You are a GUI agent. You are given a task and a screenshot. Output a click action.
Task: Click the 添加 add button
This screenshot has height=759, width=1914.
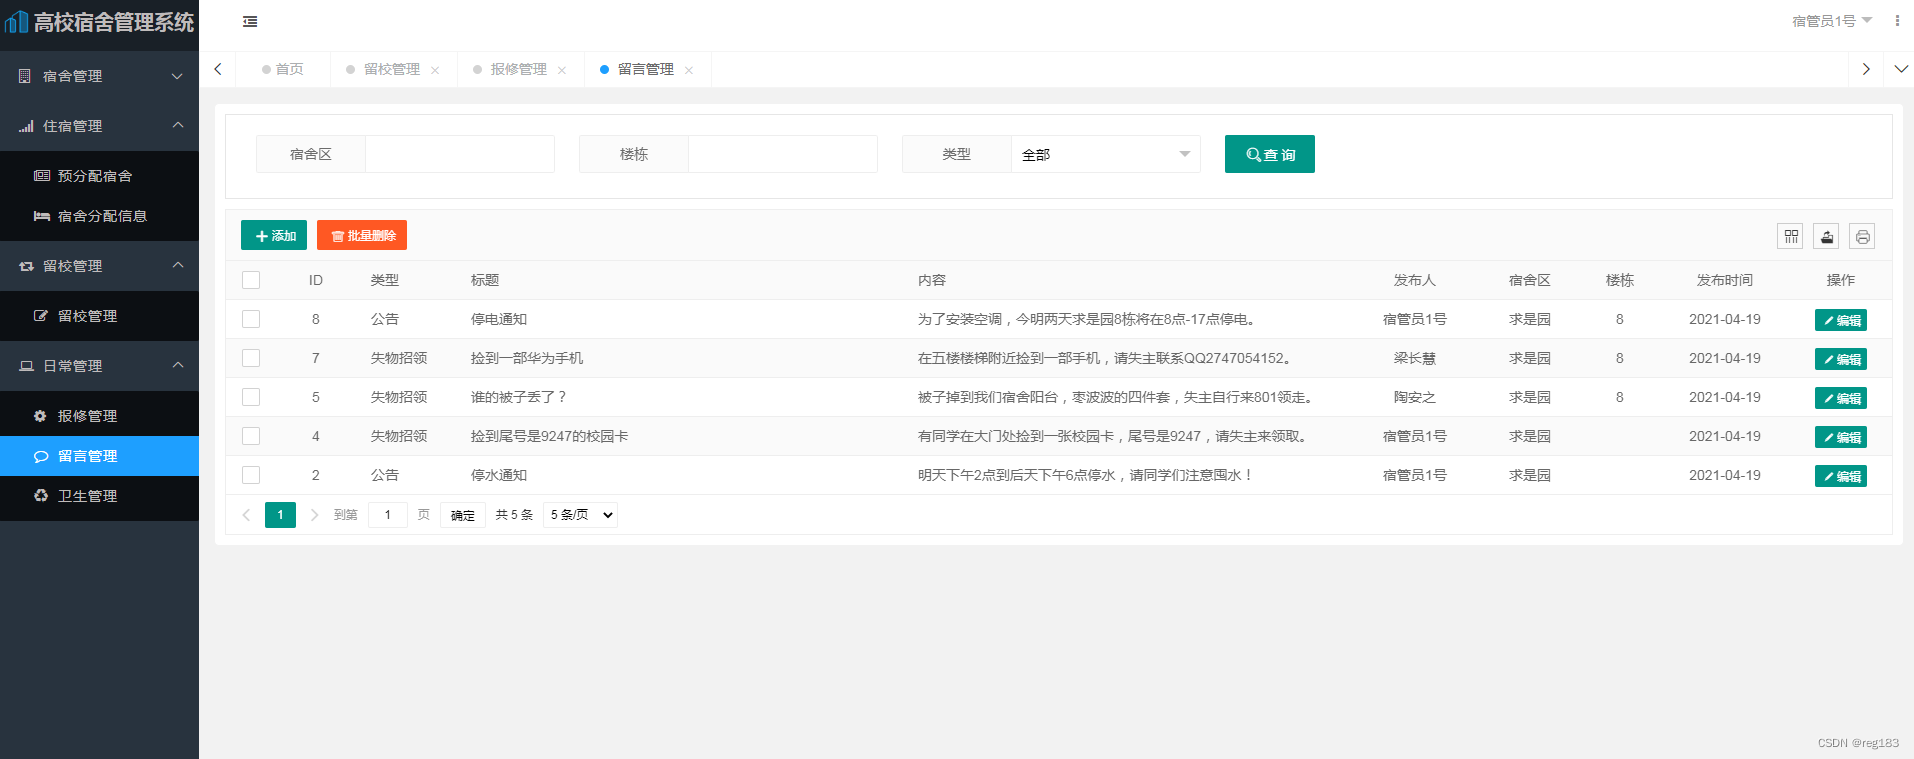pyautogui.click(x=274, y=236)
